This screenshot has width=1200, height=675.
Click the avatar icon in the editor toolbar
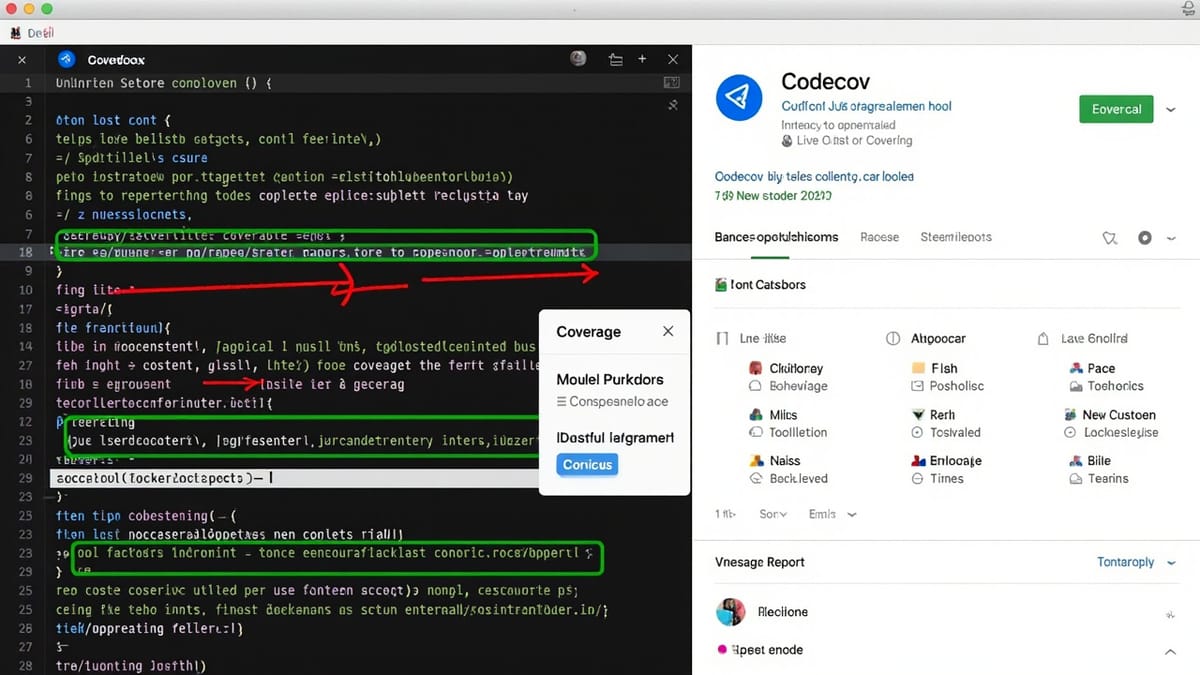tap(578, 59)
